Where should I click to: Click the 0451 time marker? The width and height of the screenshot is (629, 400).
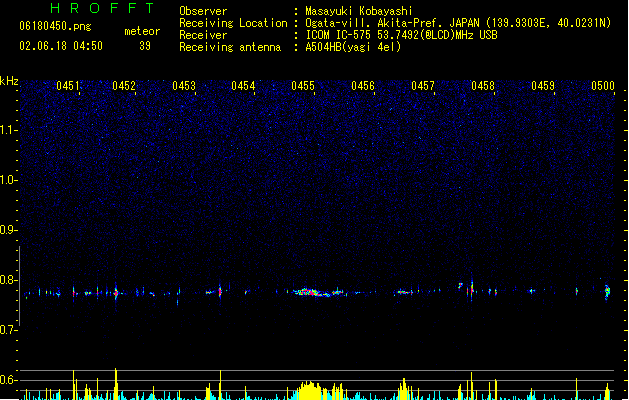(x=68, y=86)
